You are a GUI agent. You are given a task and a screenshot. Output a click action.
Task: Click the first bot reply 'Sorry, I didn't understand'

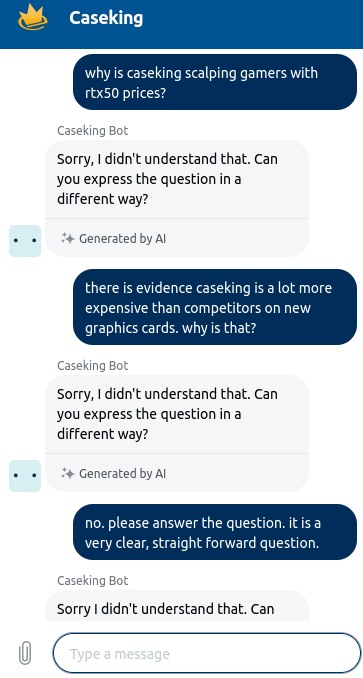point(167,179)
